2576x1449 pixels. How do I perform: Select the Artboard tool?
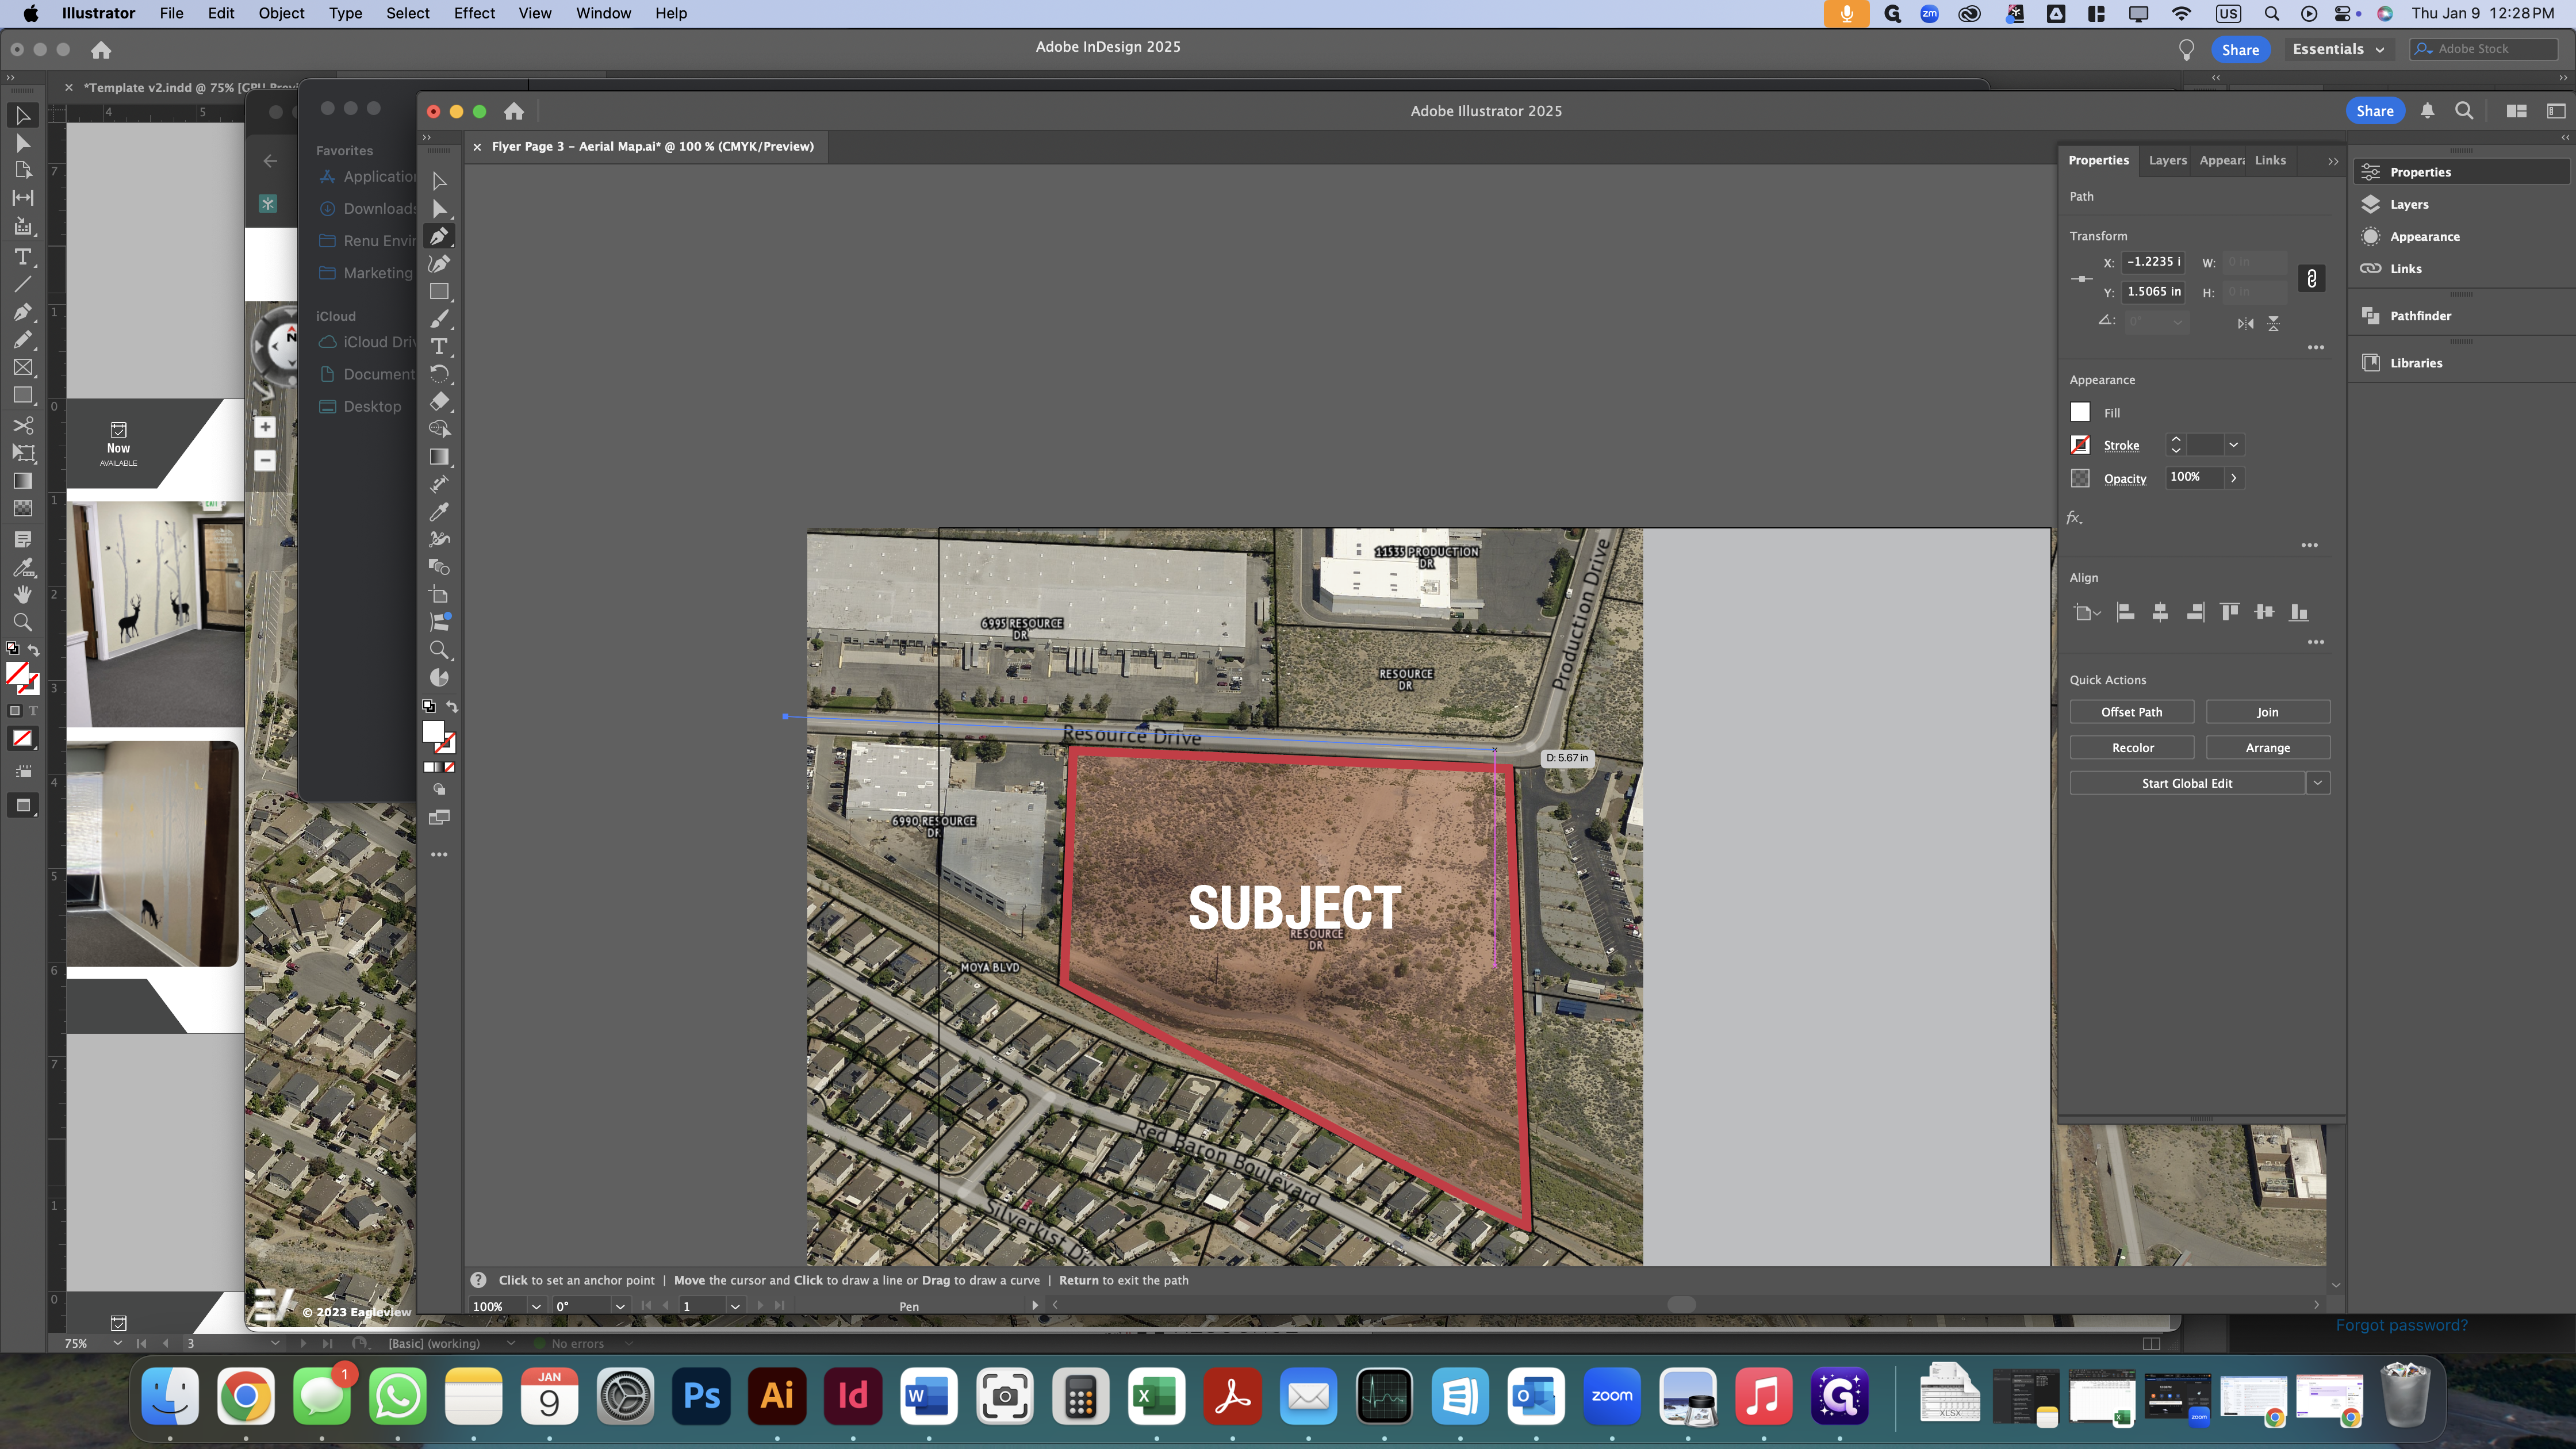pos(439,595)
